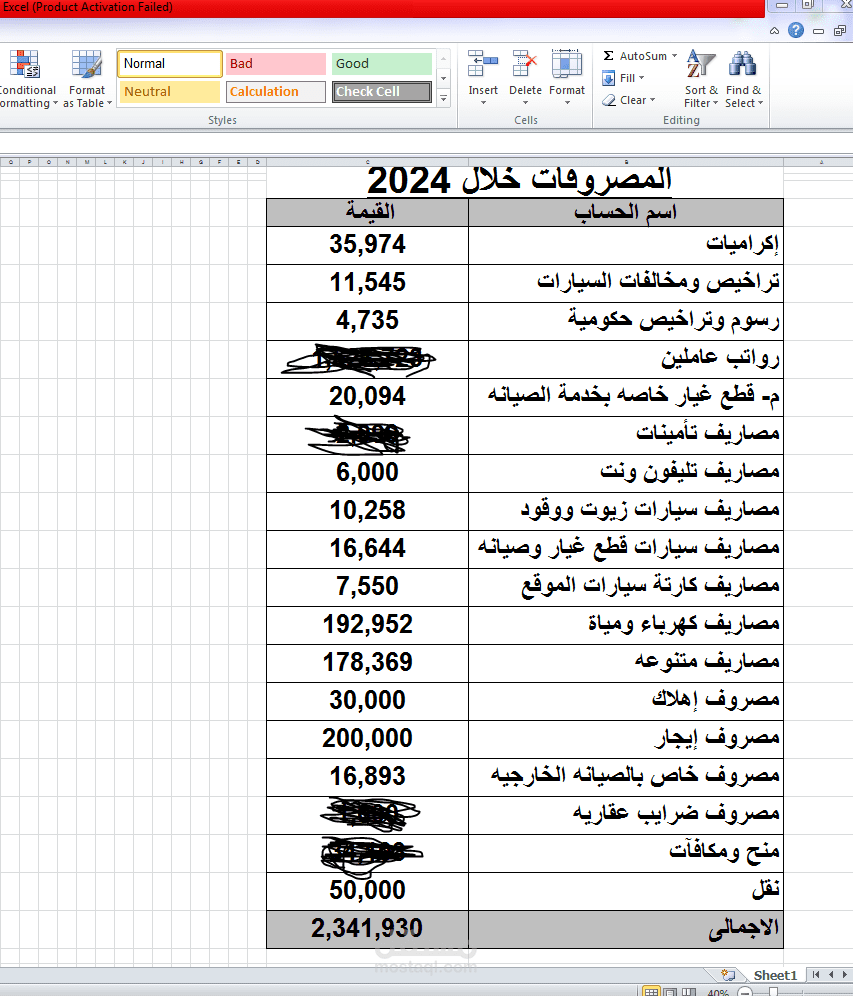The width and height of the screenshot is (853, 996).
Task: Switch to Normal view in status bar
Action: (x=650, y=992)
